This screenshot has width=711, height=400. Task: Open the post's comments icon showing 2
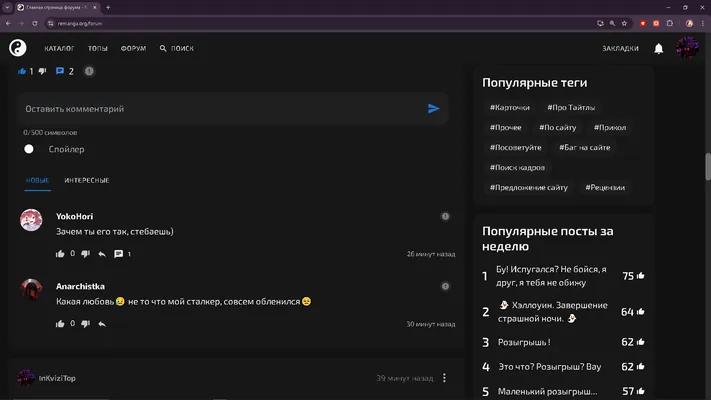click(60, 71)
